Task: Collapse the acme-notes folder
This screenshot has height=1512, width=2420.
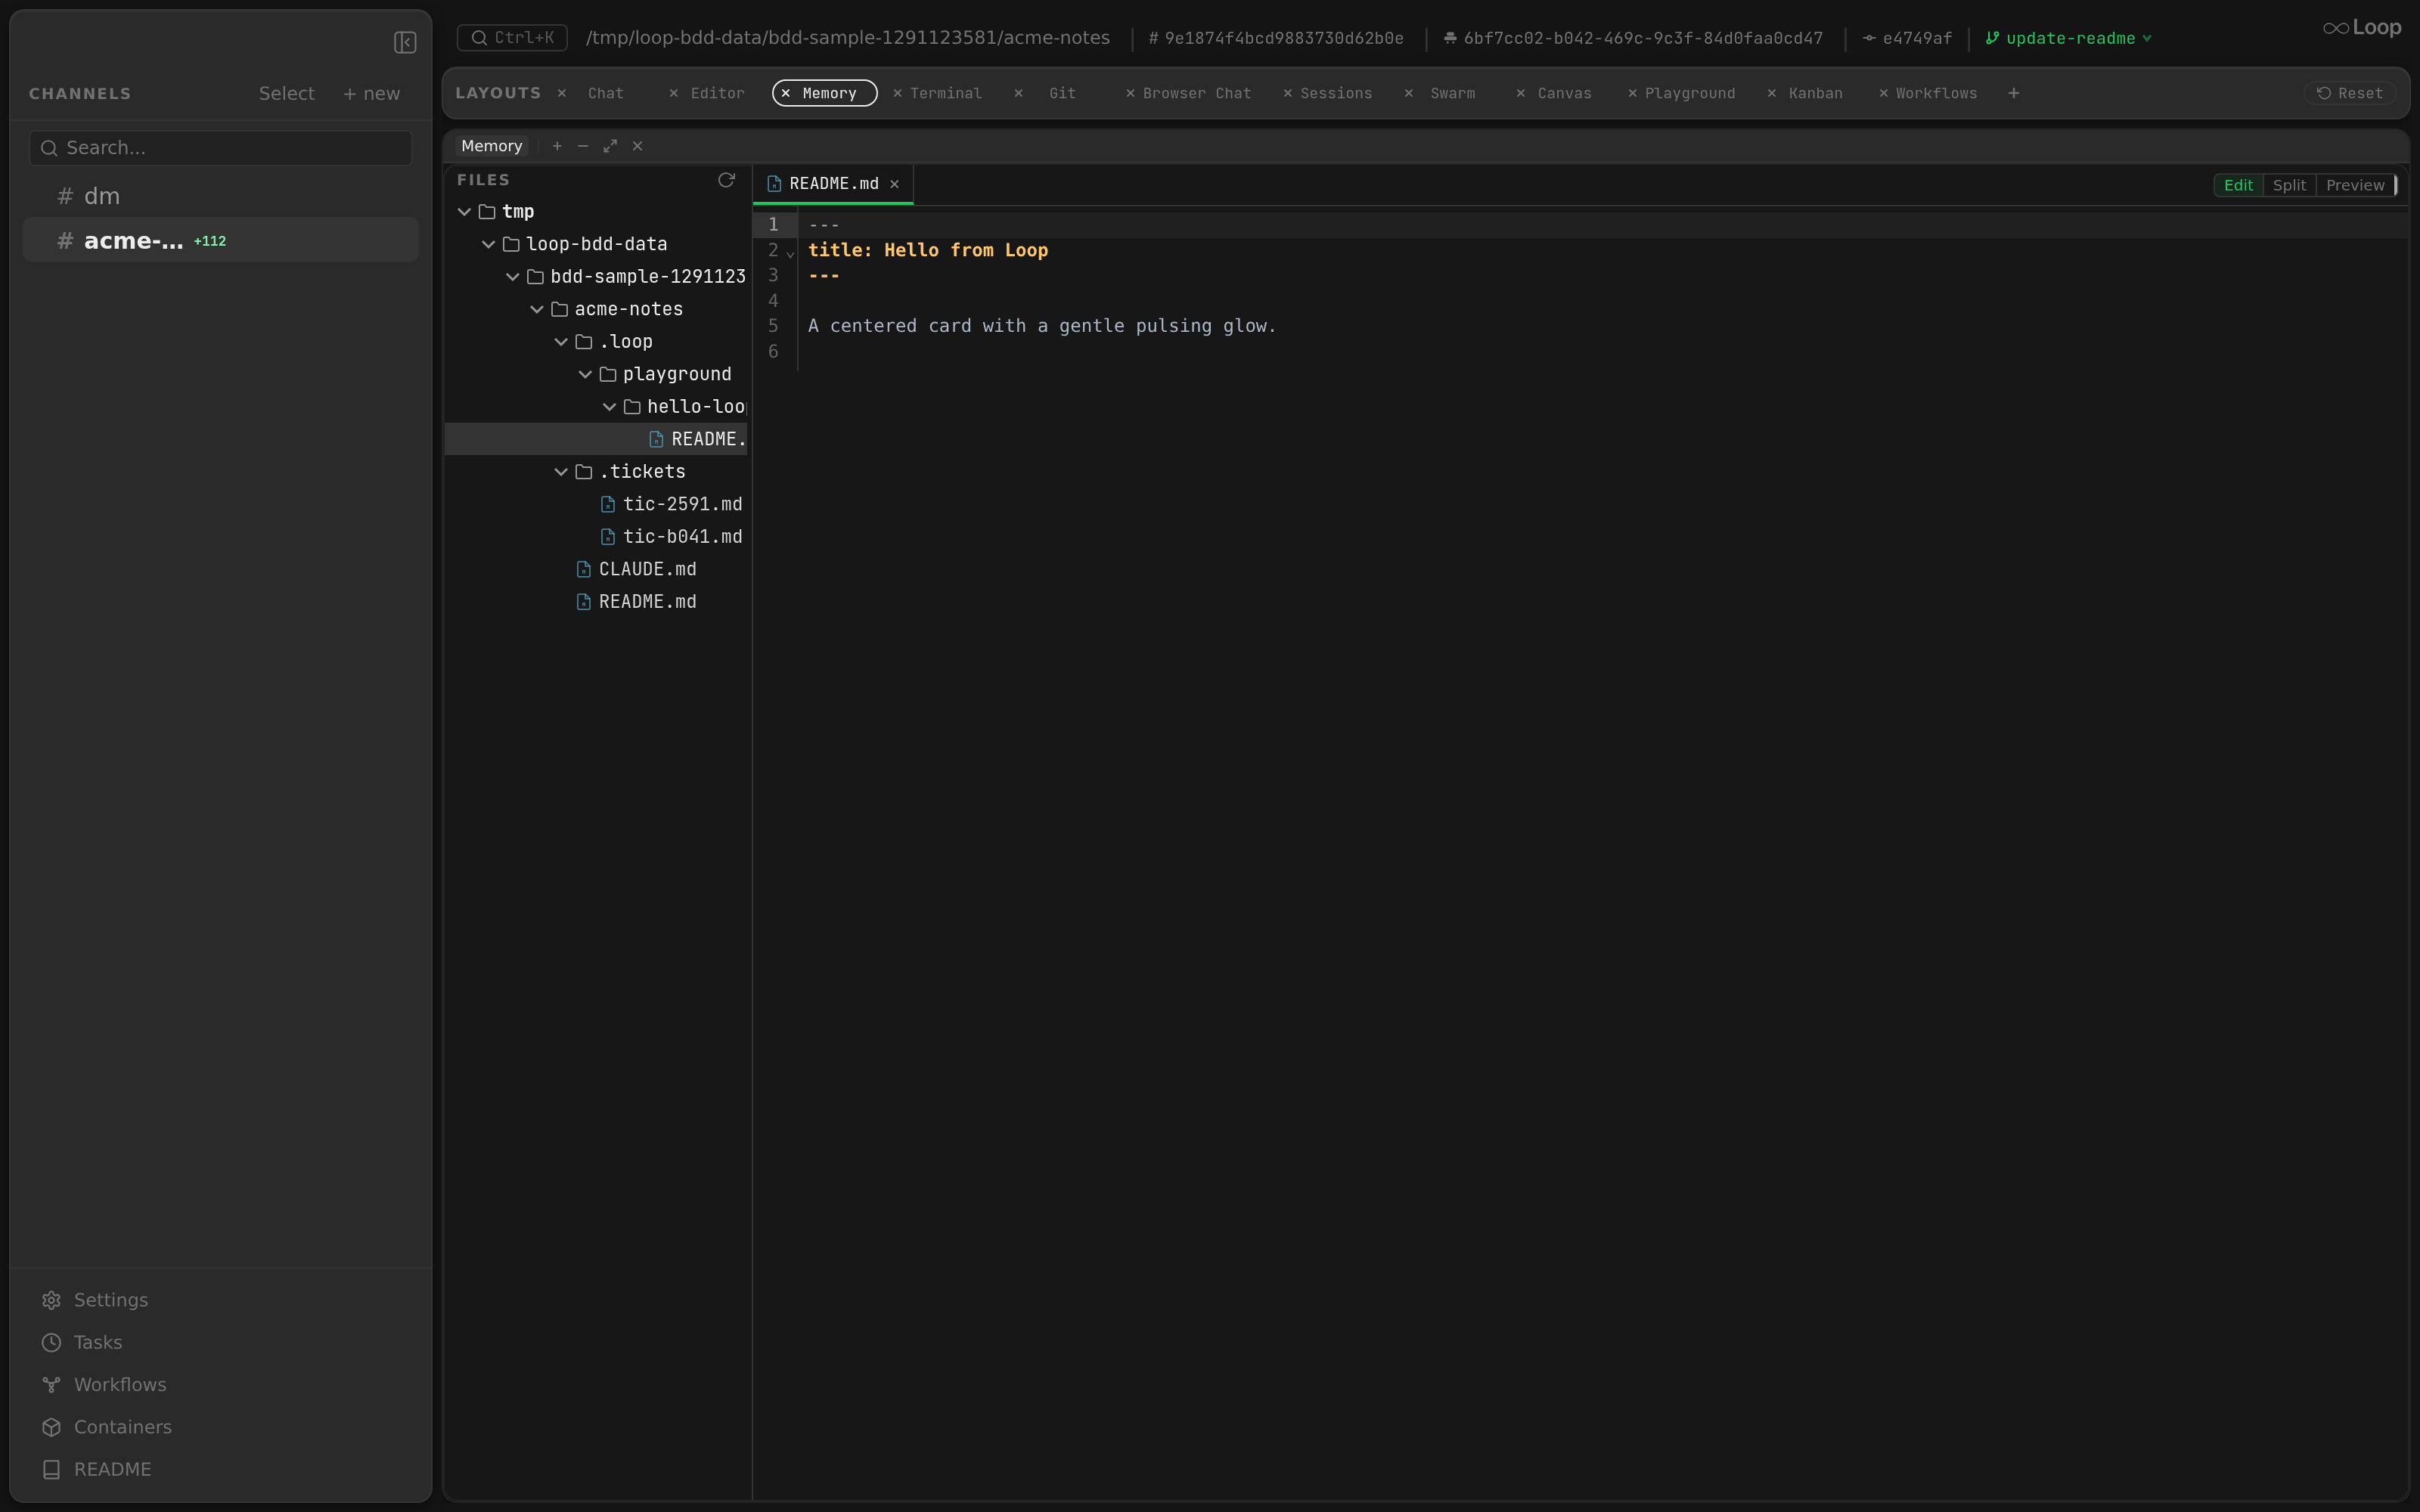Action: point(537,309)
